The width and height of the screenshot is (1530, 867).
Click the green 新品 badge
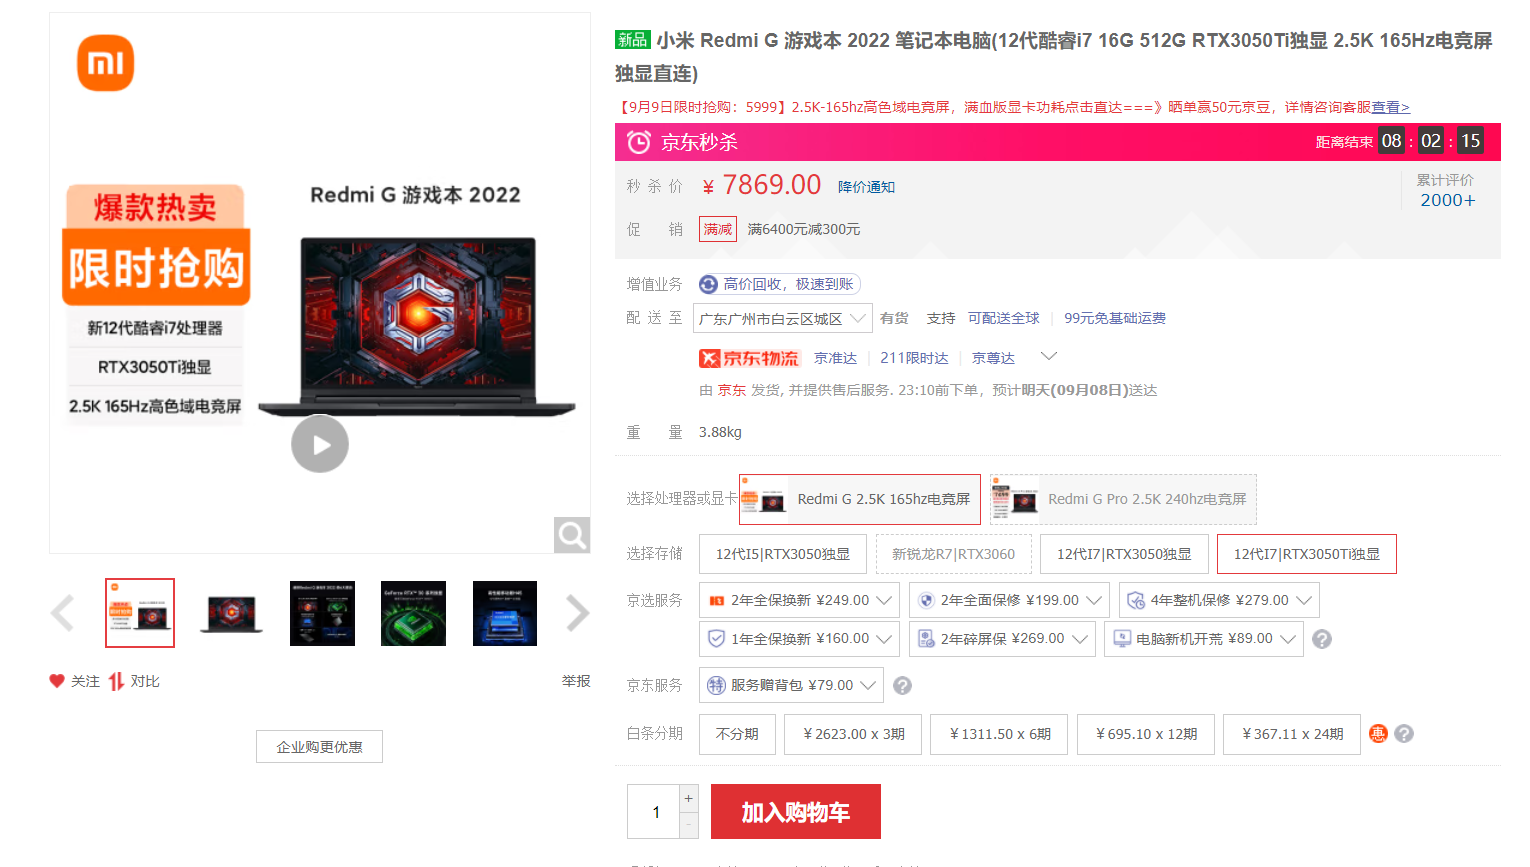tap(633, 40)
